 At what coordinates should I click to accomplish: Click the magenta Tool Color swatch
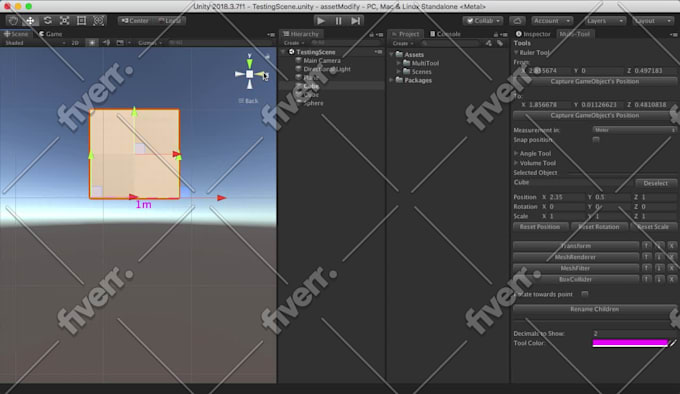tap(630, 343)
